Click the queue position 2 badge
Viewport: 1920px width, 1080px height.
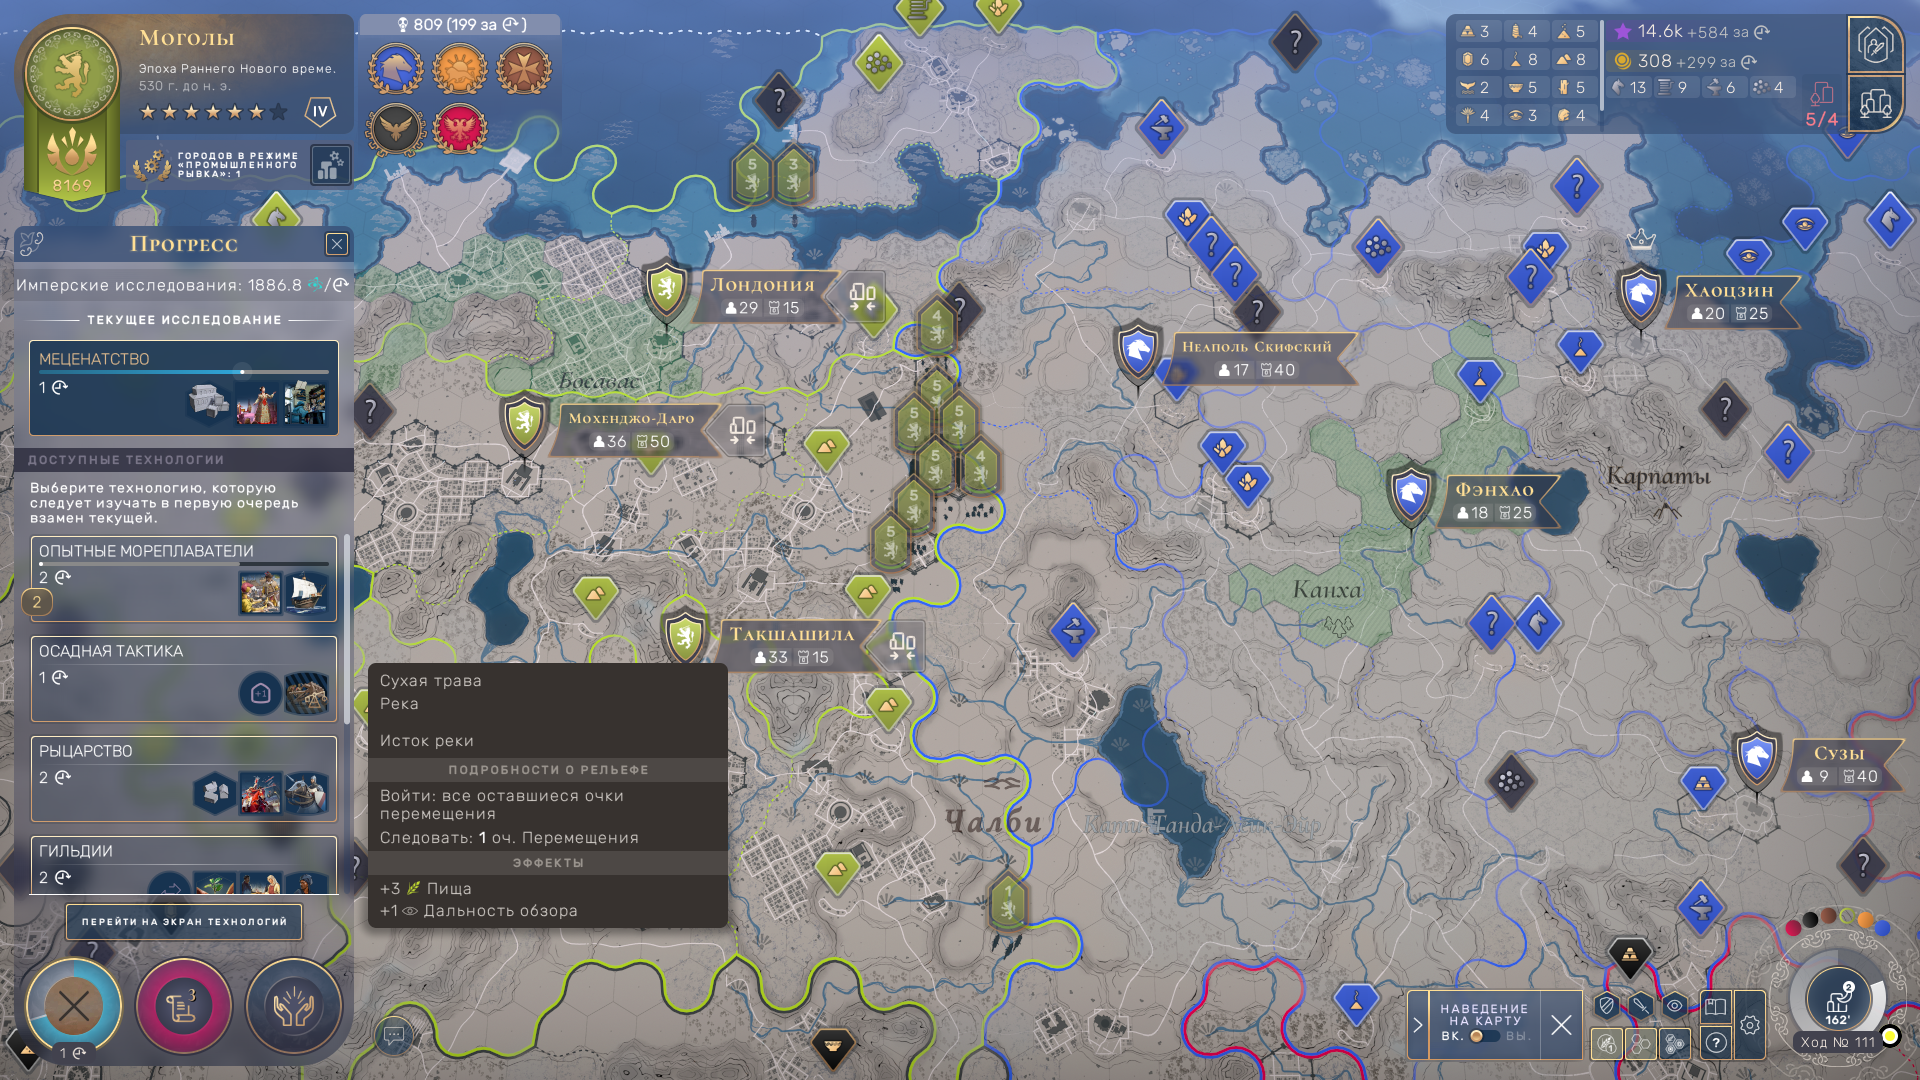click(37, 602)
